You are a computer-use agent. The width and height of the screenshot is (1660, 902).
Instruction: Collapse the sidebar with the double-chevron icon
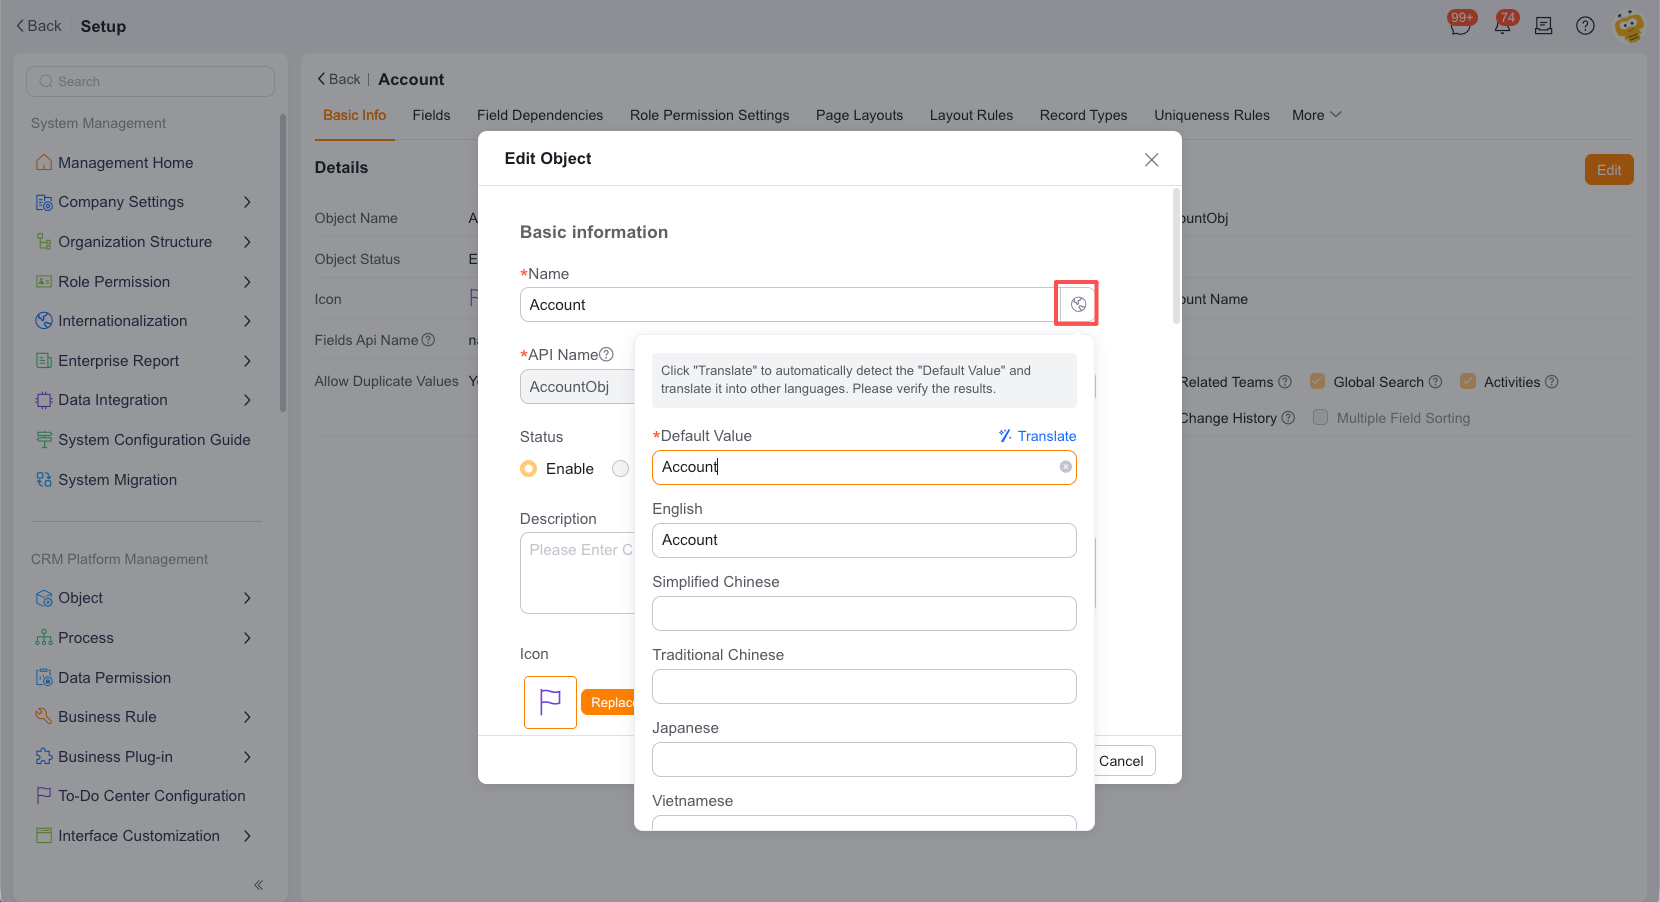[x=258, y=885]
